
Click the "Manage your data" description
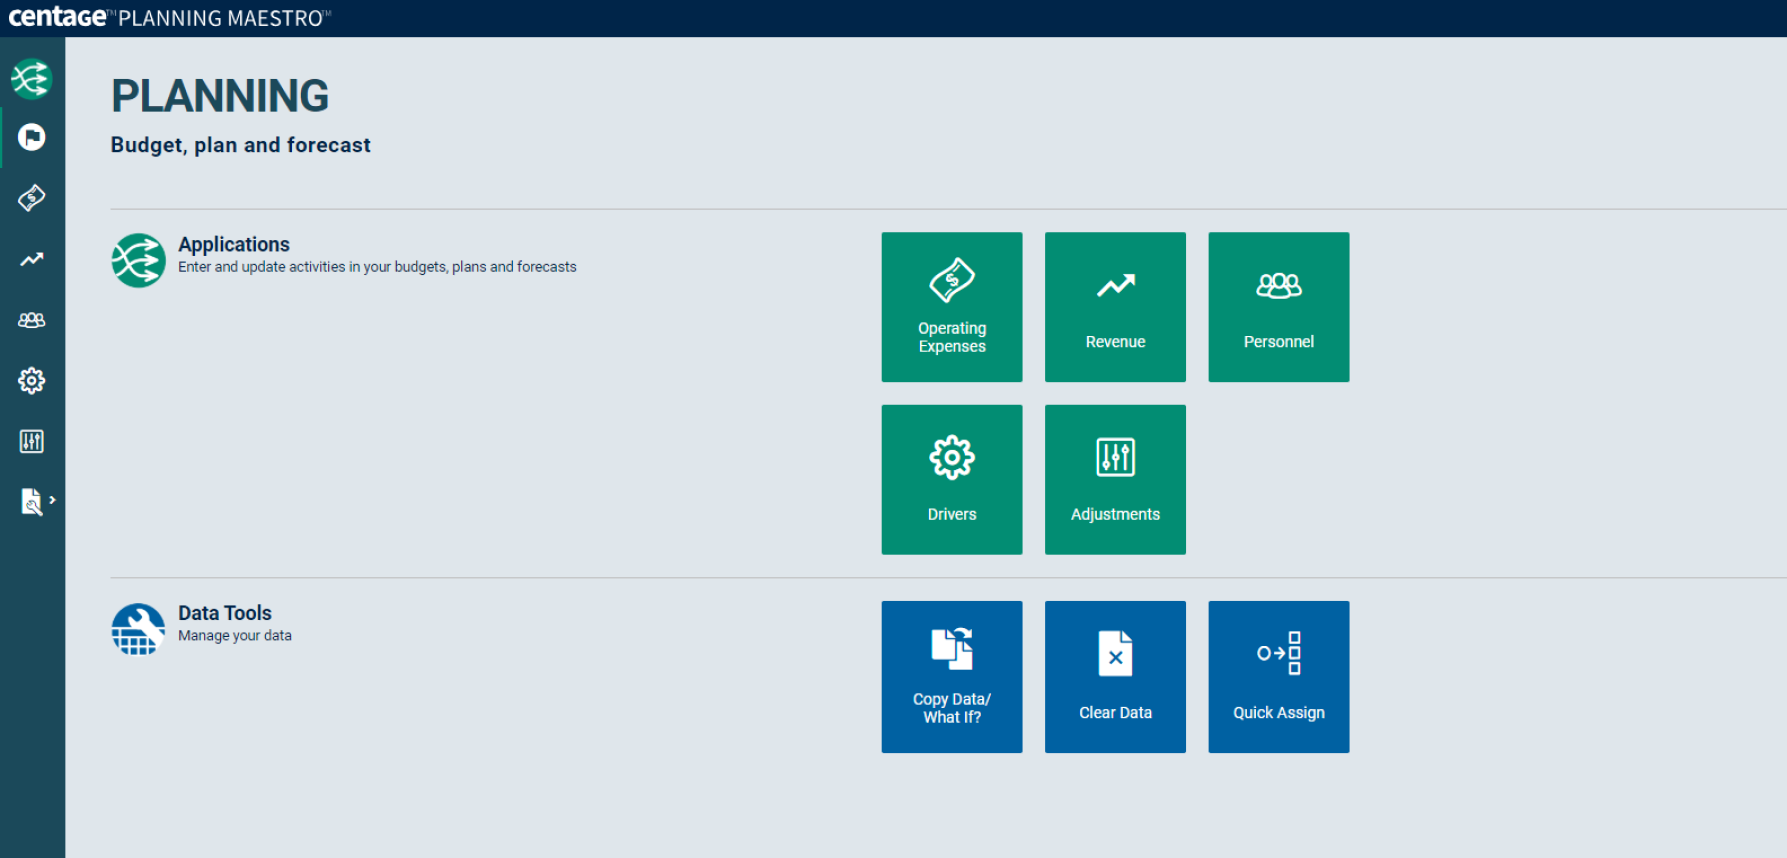click(235, 636)
